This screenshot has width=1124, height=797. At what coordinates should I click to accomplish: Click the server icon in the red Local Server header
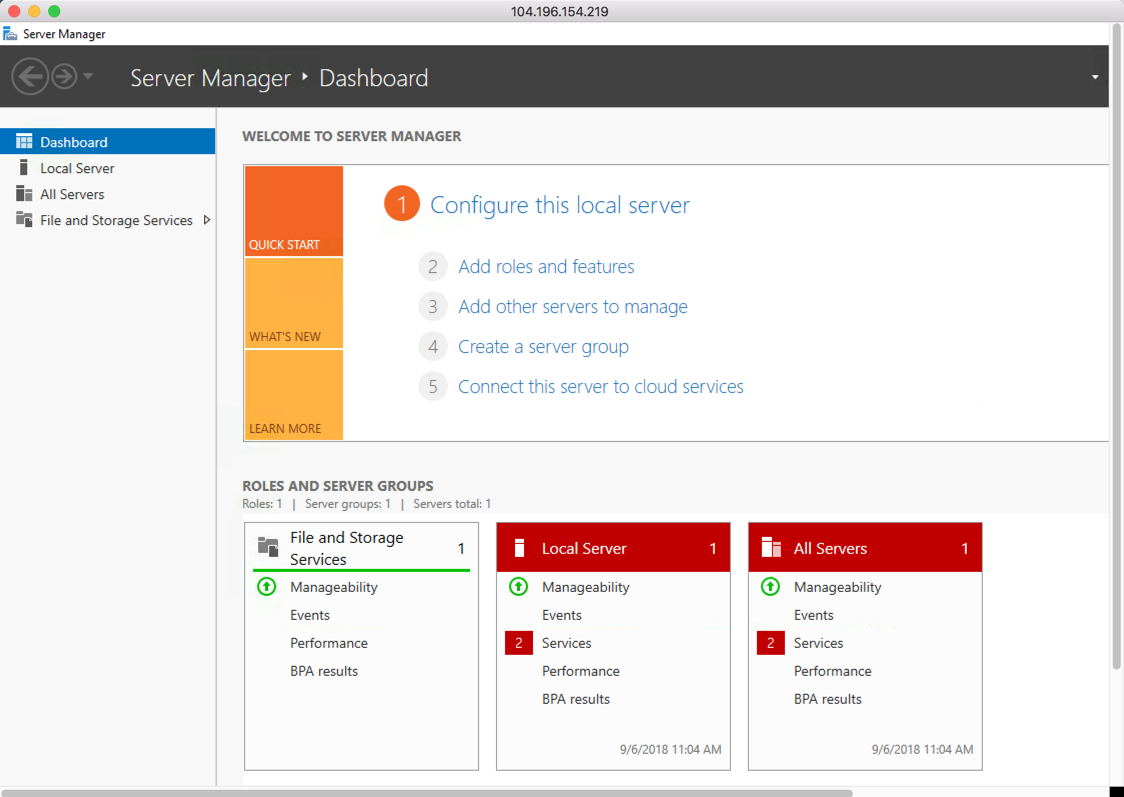(x=517, y=547)
